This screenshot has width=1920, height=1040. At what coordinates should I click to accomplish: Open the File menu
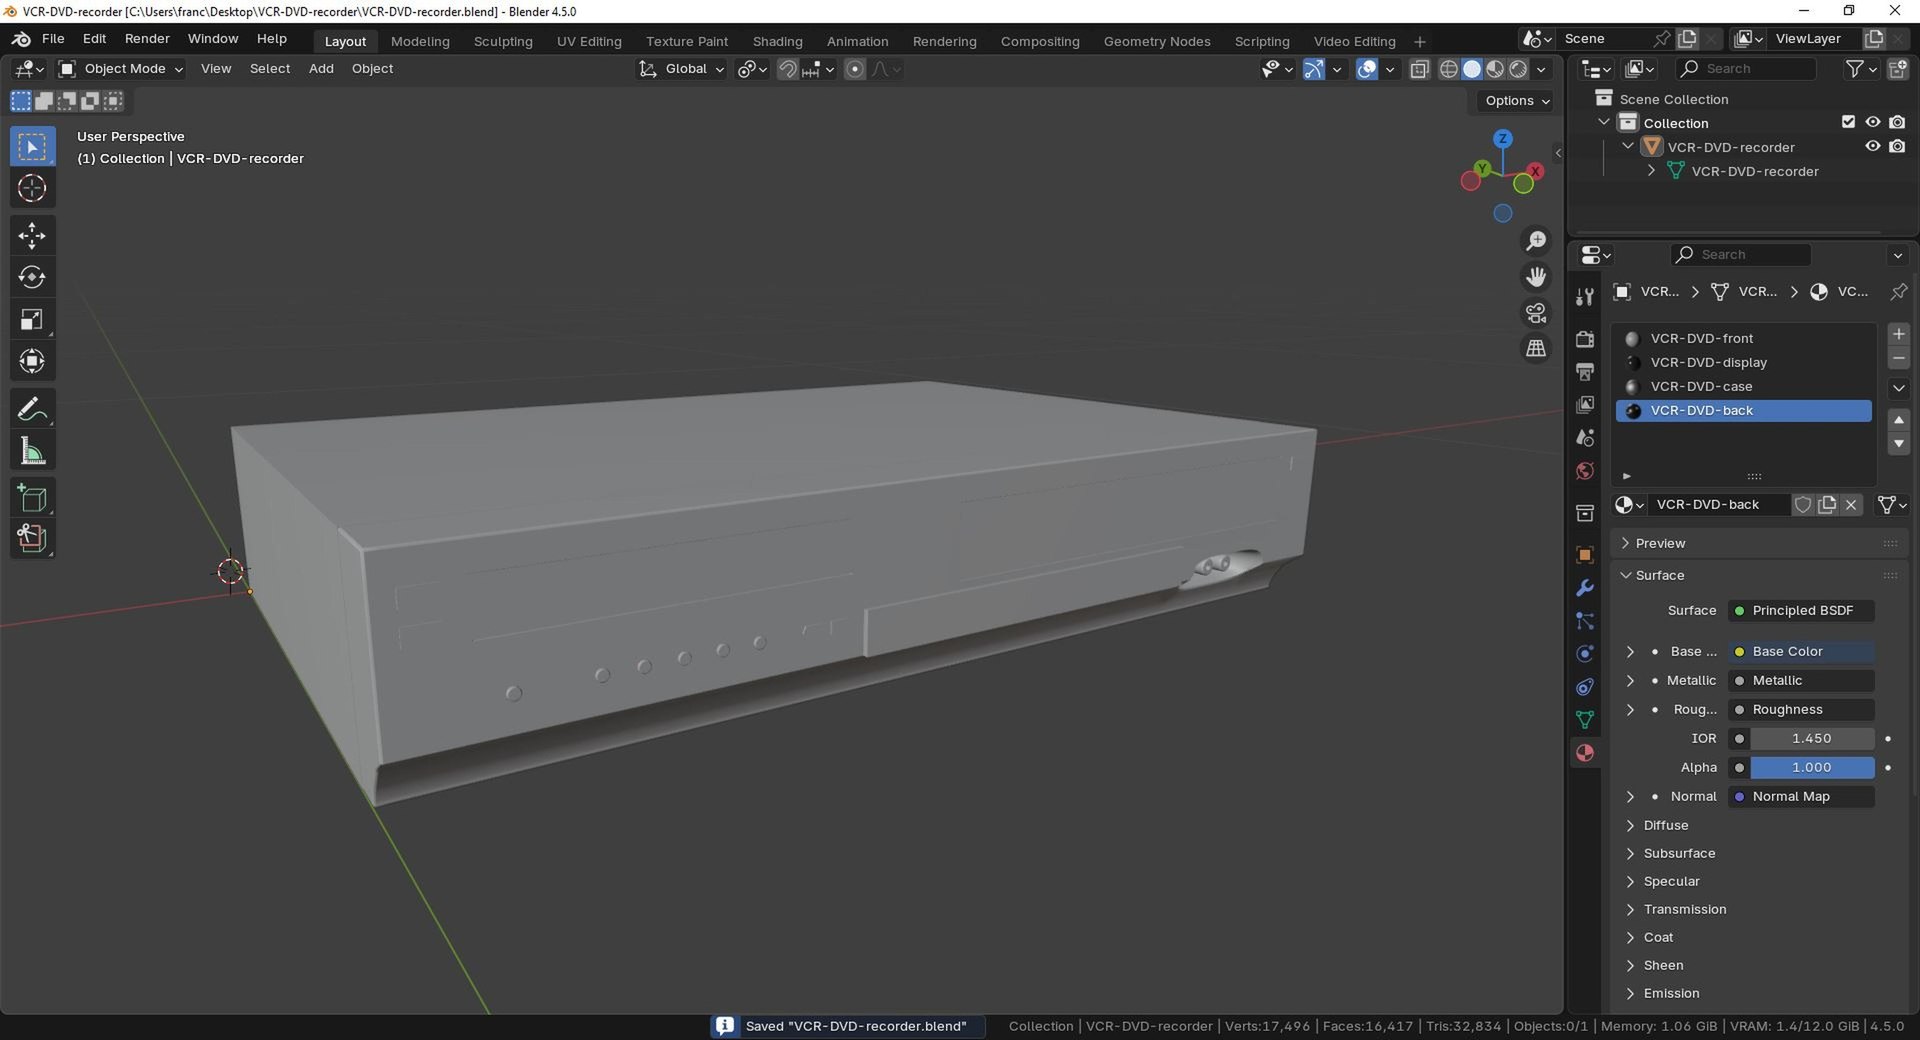53,38
